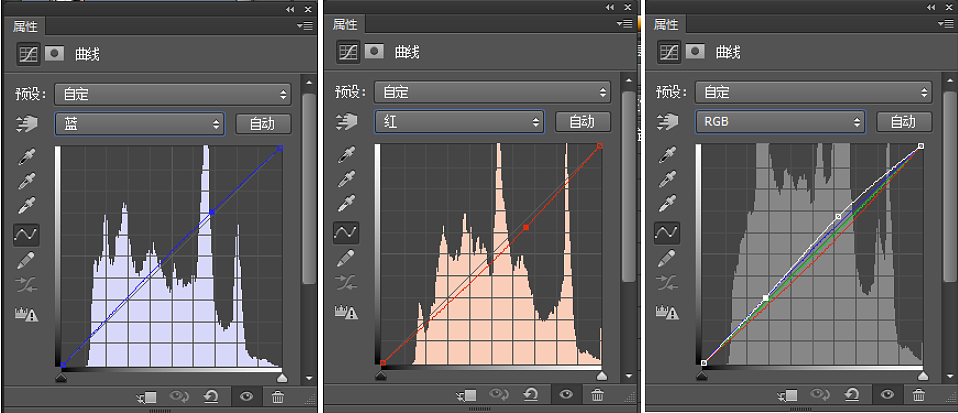Viewport: 958px width, 413px height.
Task: Click the smooth curve icon in the Blue panel
Action: point(26,284)
